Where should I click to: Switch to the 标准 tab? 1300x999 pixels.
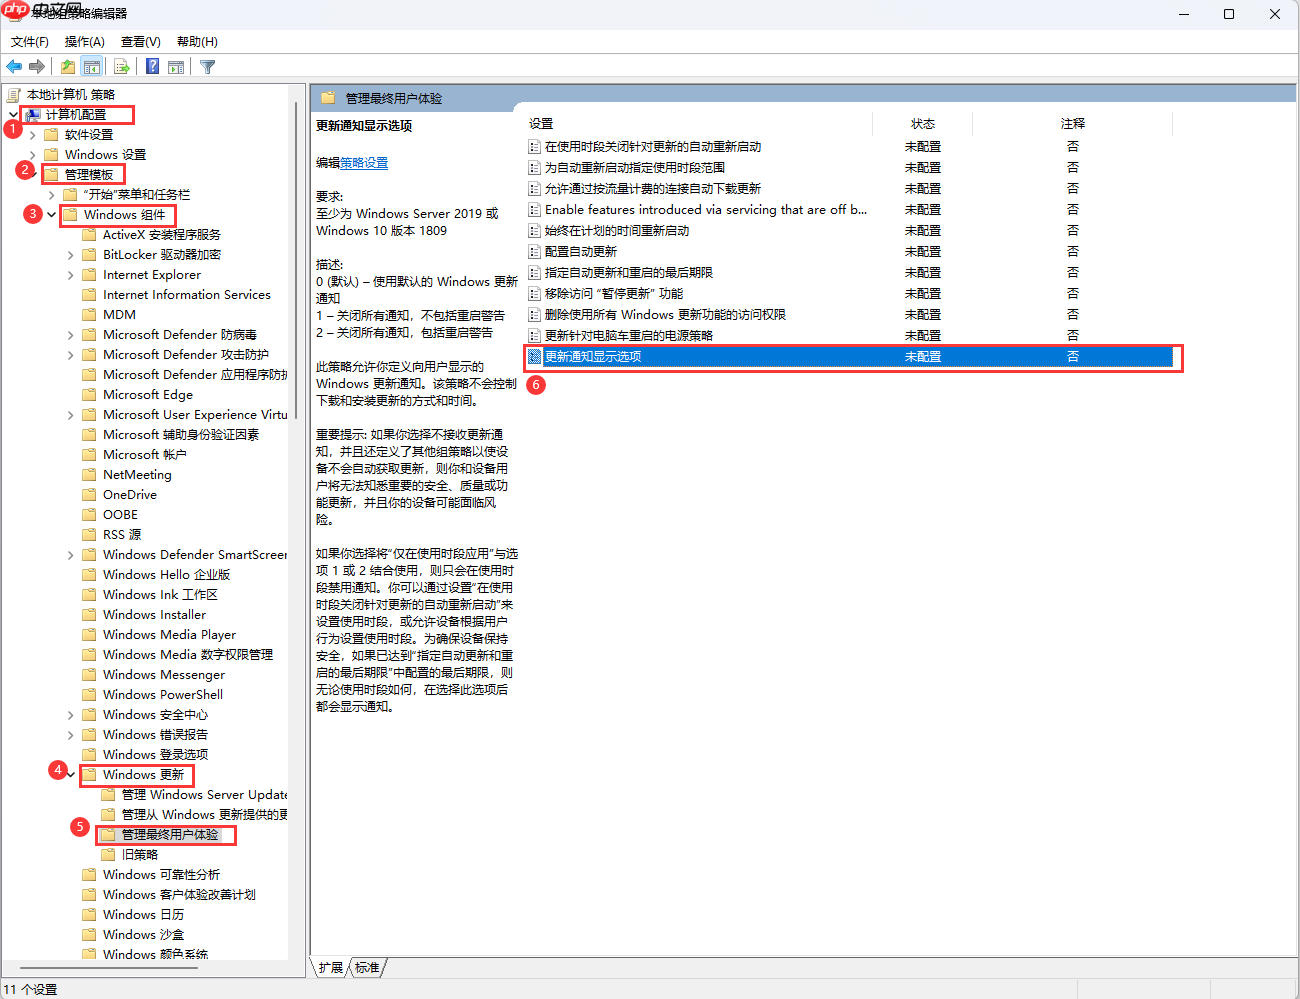[366, 967]
